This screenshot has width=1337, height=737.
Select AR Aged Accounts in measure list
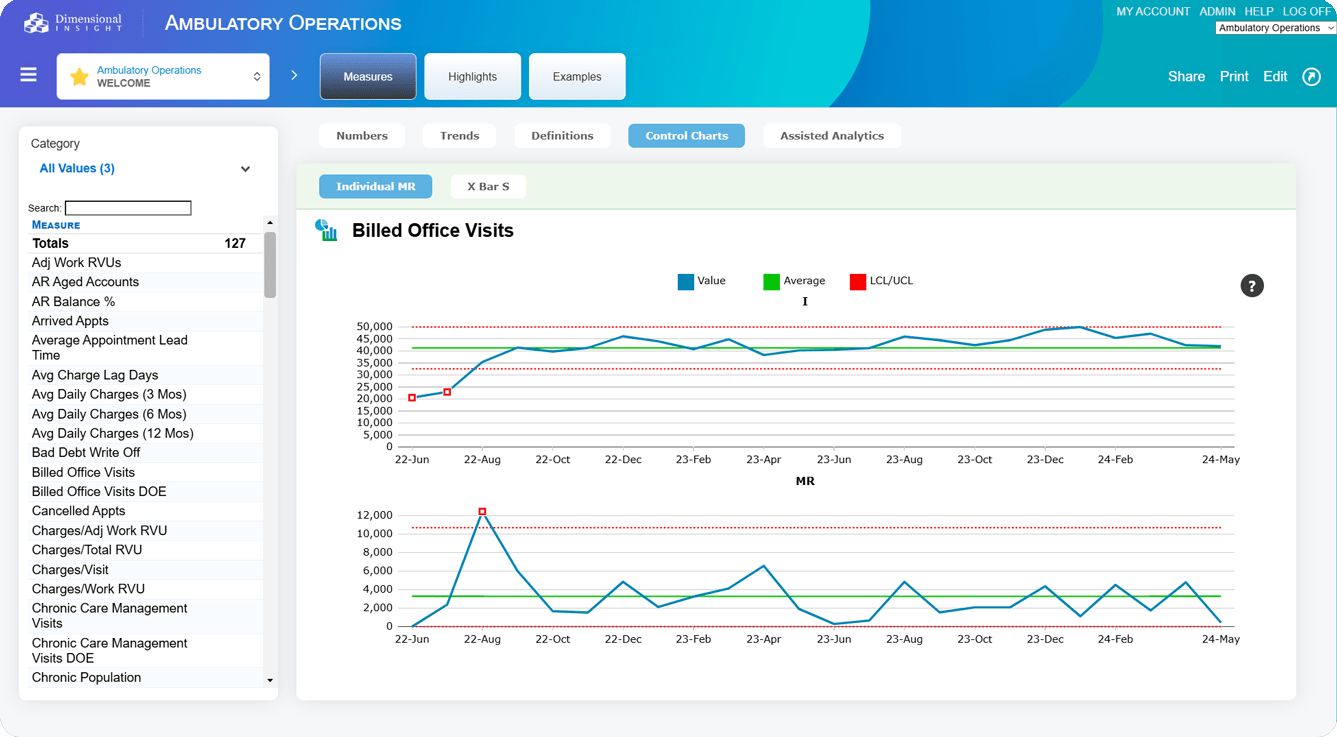[x=85, y=282]
